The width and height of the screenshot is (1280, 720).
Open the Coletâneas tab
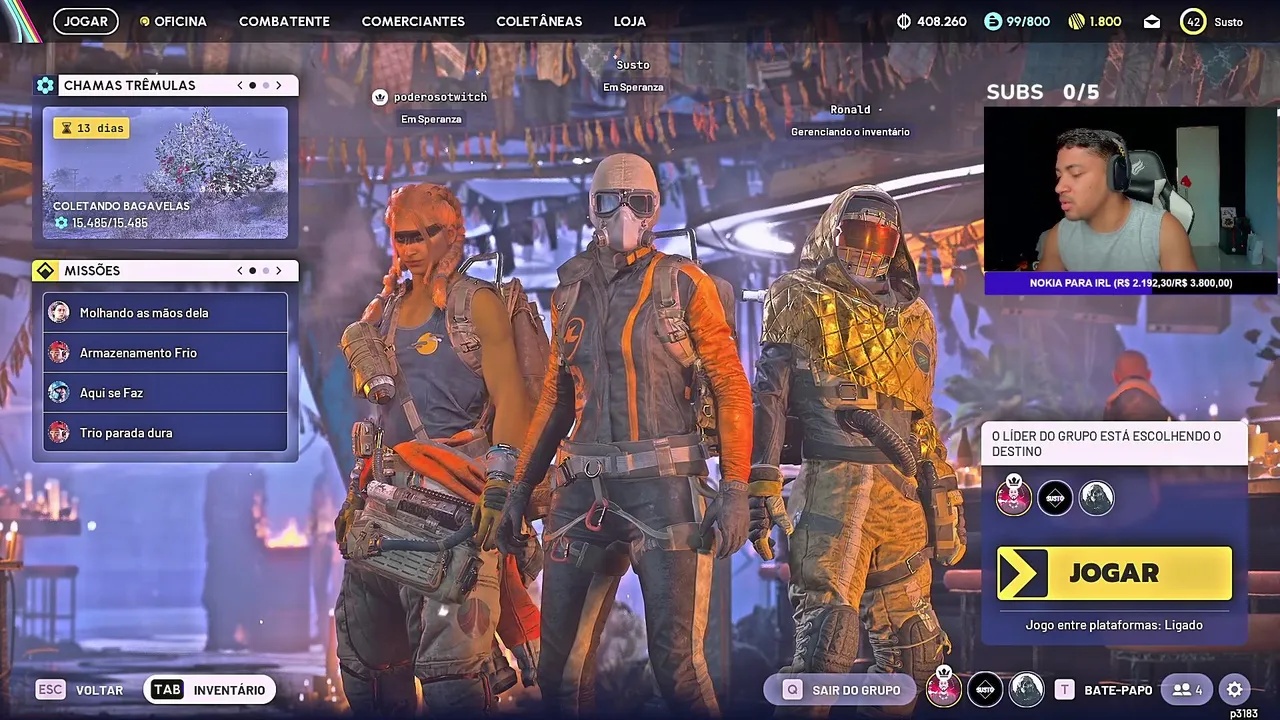tap(539, 21)
